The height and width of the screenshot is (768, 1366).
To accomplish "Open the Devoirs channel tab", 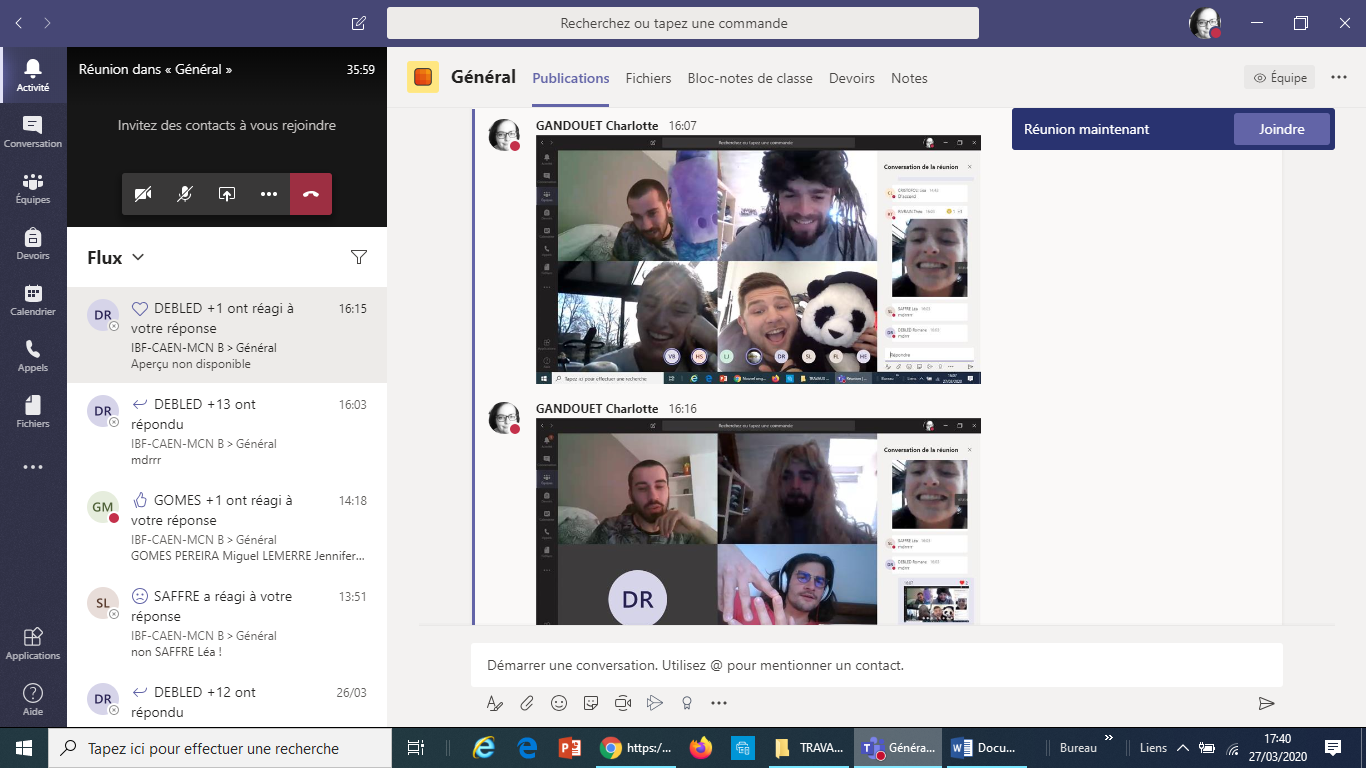I will point(852,78).
